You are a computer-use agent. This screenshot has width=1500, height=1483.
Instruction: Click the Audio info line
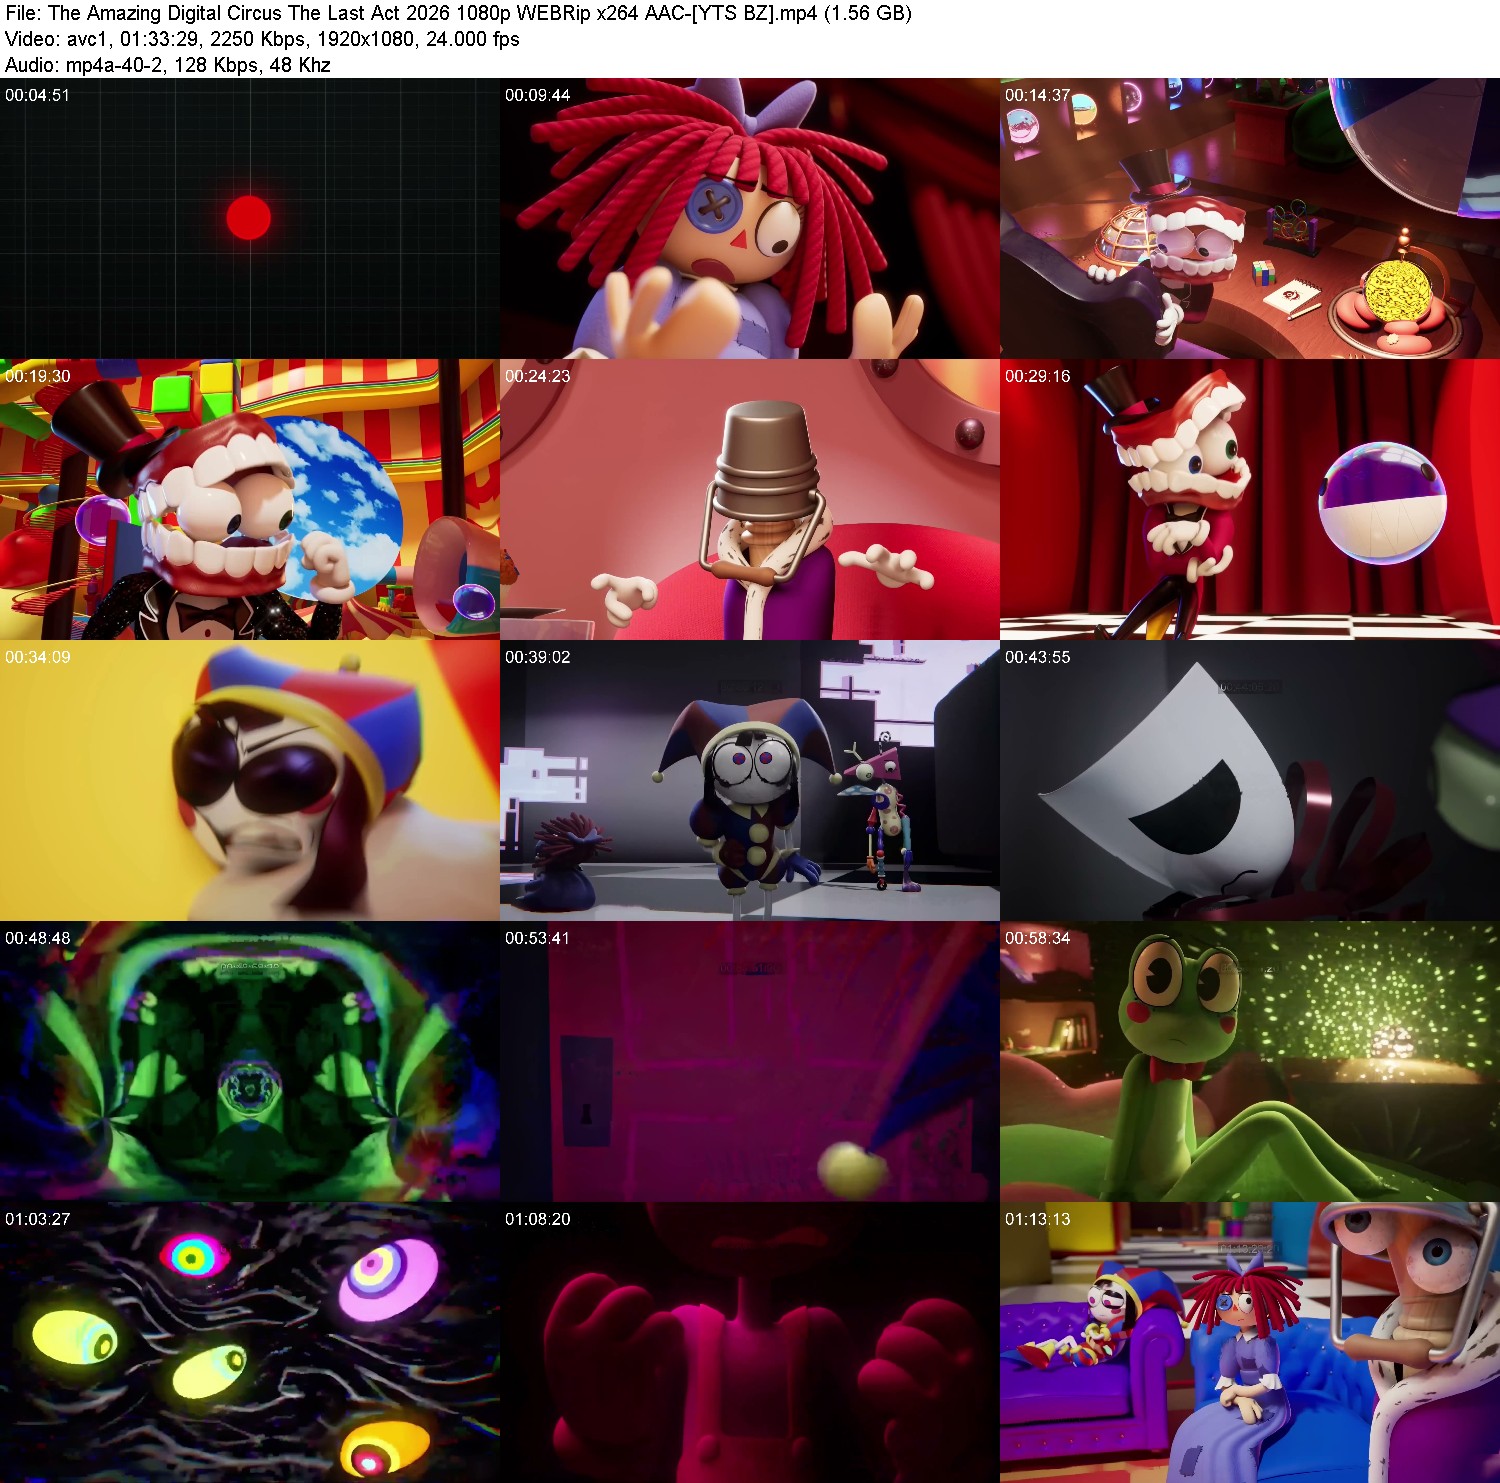coord(167,65)
